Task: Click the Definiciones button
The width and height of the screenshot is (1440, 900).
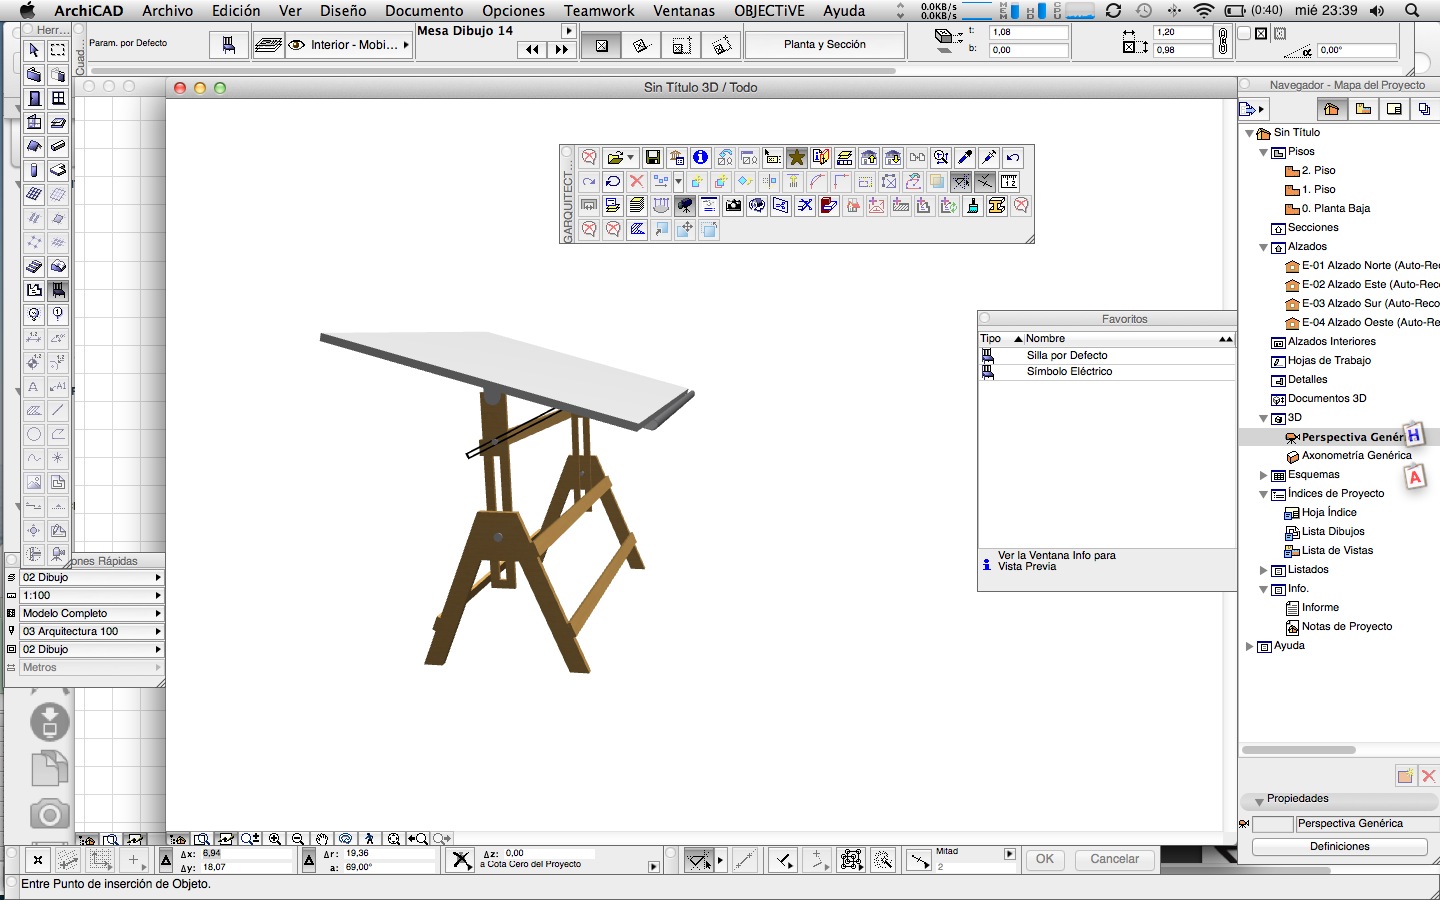Action: [1339, 846]
